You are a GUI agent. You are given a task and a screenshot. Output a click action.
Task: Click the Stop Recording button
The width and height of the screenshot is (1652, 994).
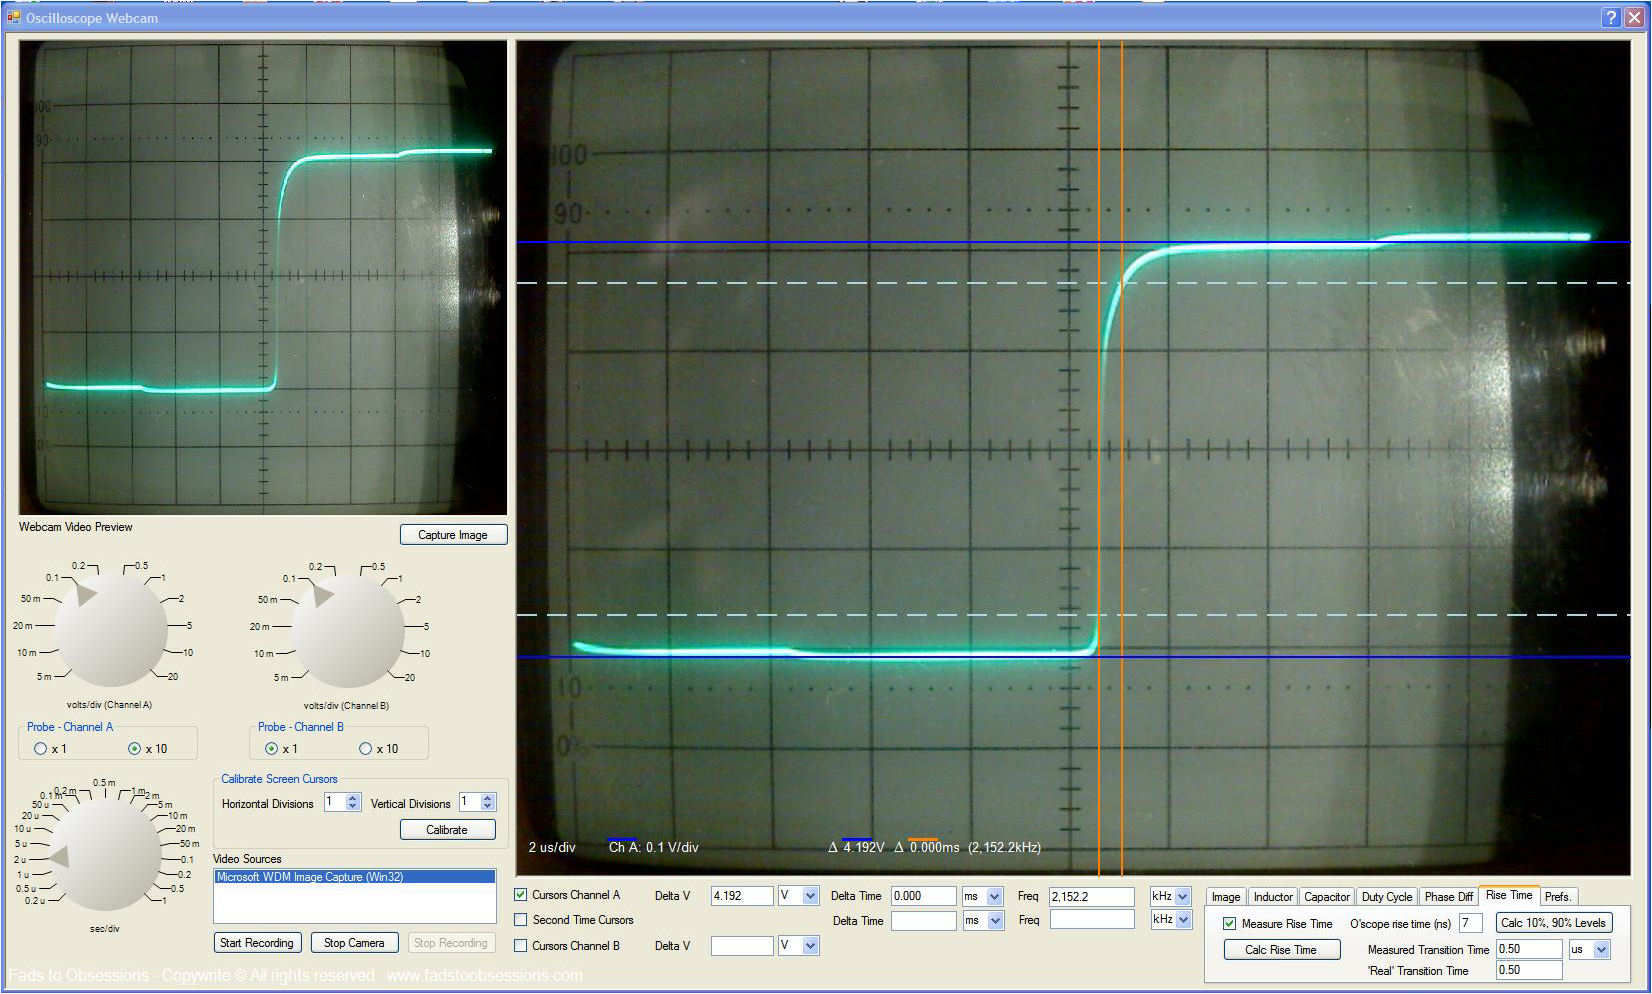450,943
